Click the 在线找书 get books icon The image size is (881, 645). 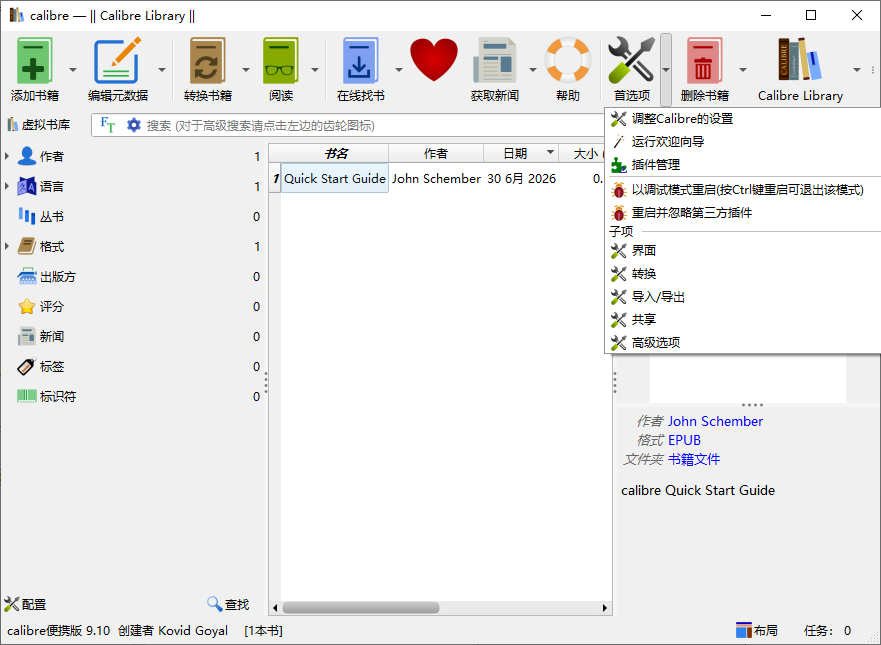coord(360,61)
